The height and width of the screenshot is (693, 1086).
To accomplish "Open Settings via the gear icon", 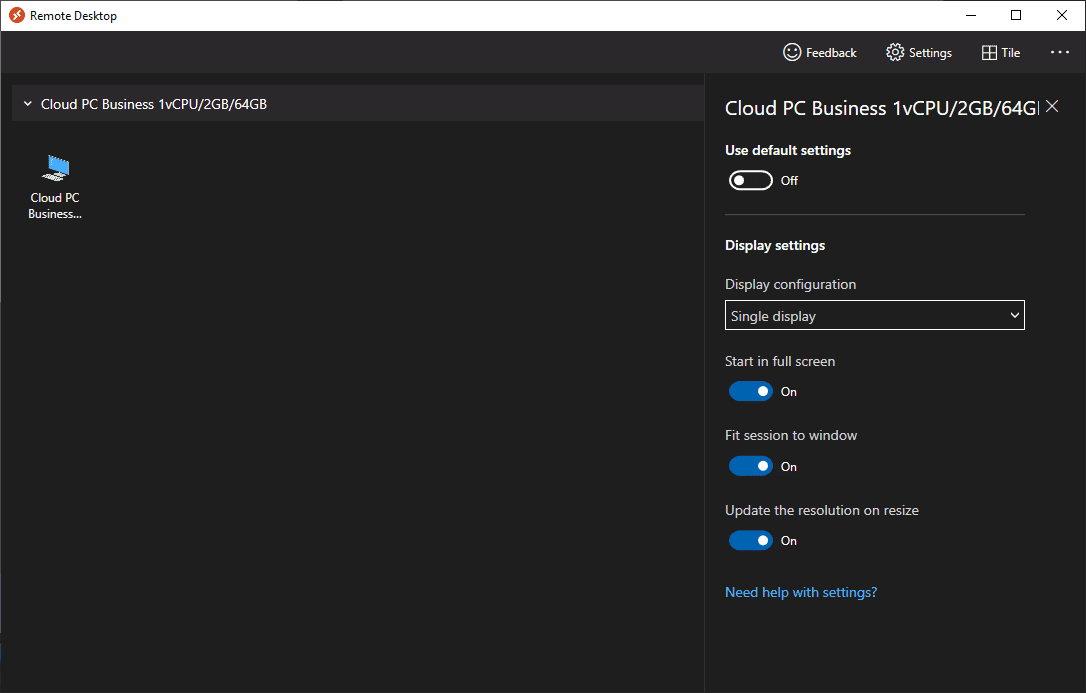I will (x=895, y=52).
